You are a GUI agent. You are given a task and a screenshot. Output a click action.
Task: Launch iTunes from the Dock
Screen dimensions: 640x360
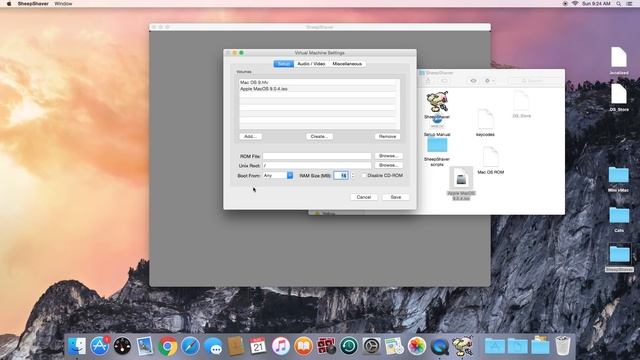pyautogui.click(x=281, y=346)
